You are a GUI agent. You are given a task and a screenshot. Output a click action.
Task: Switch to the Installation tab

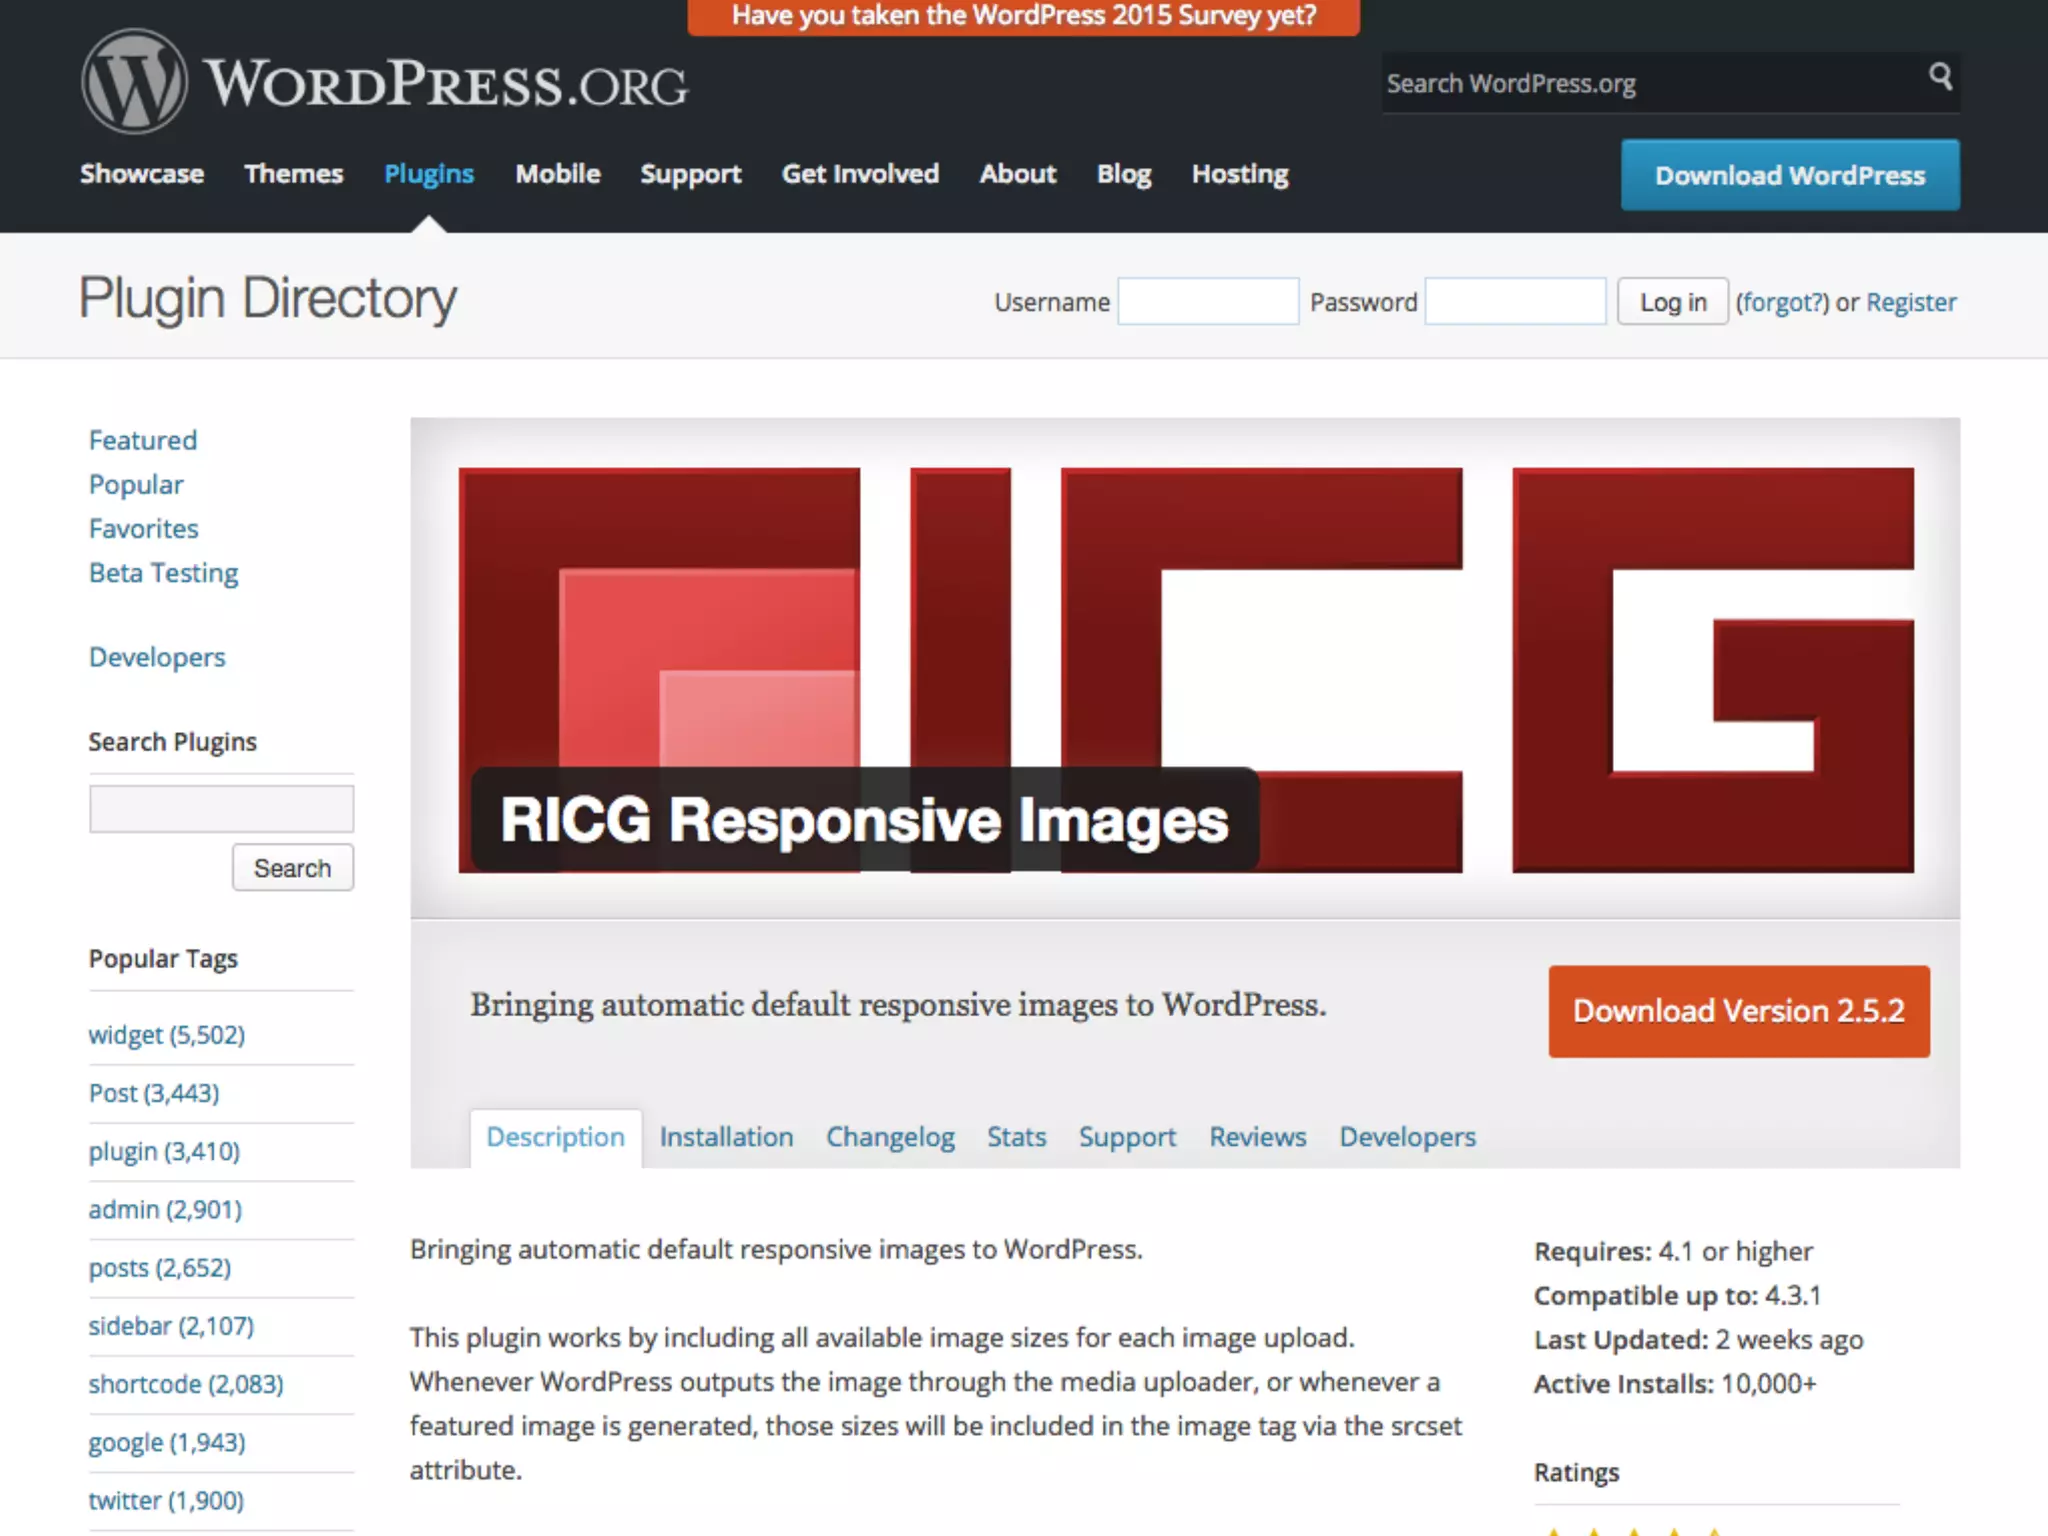[x=726, y=1137]
